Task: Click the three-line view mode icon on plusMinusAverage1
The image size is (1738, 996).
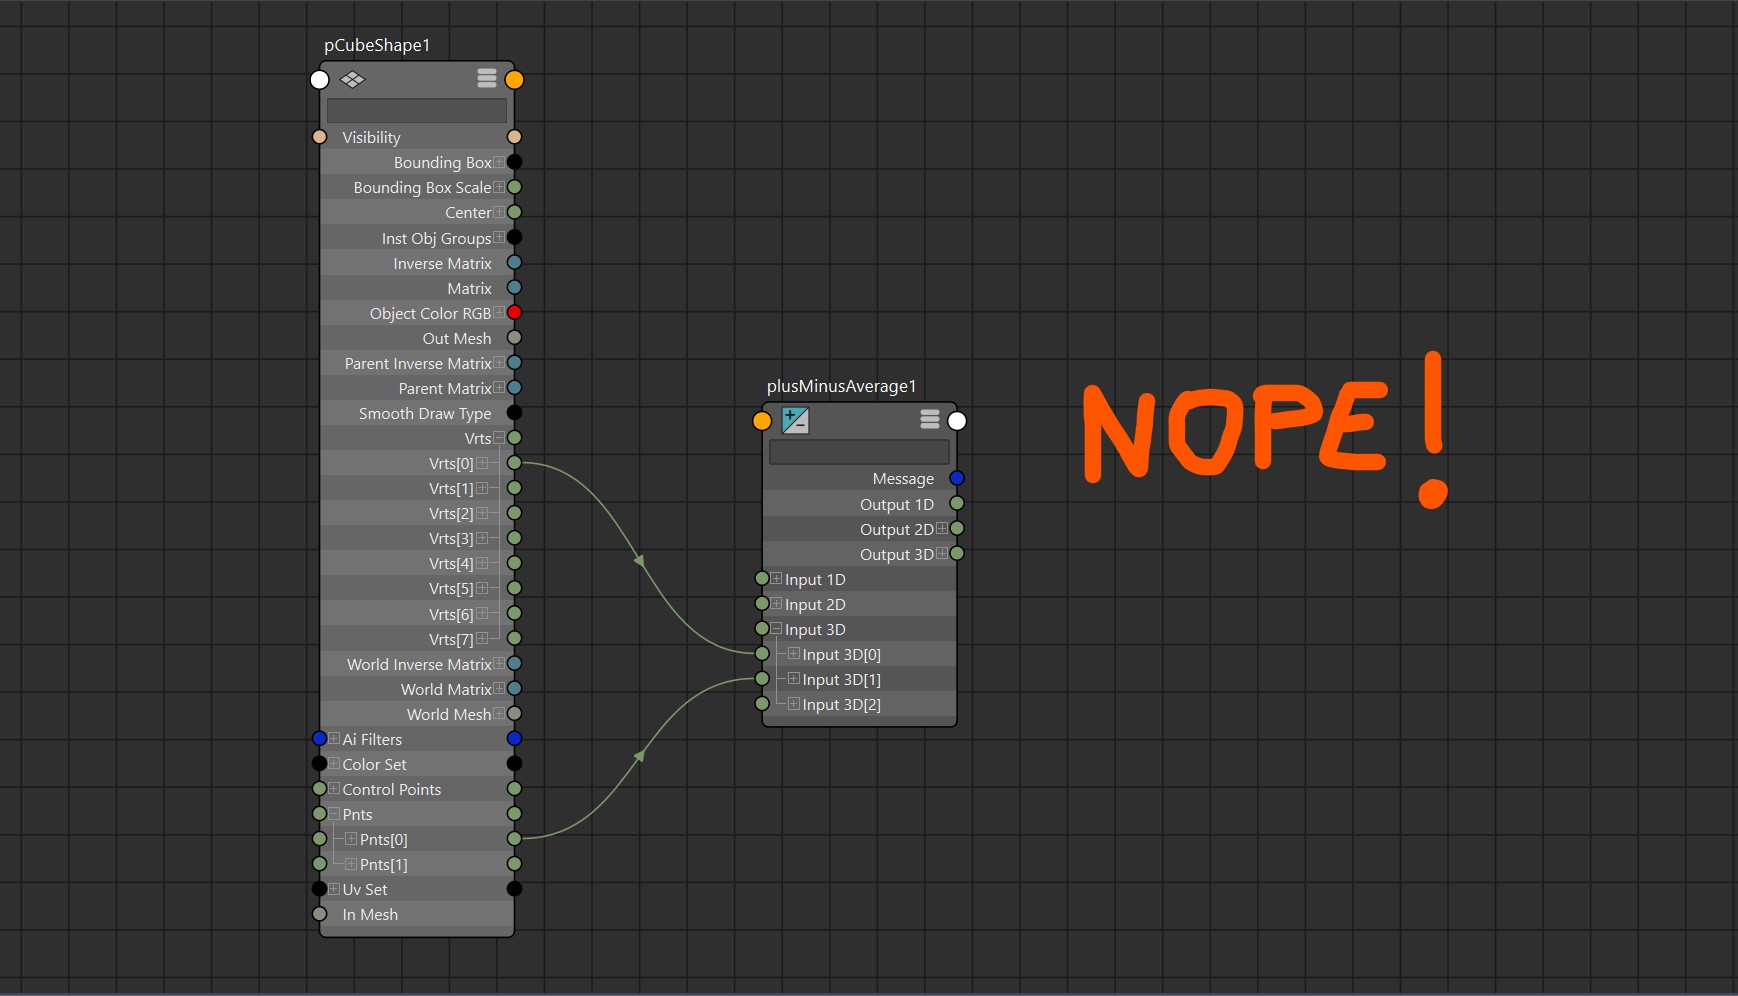Action: pyautogui.click(x=930, y=420)
